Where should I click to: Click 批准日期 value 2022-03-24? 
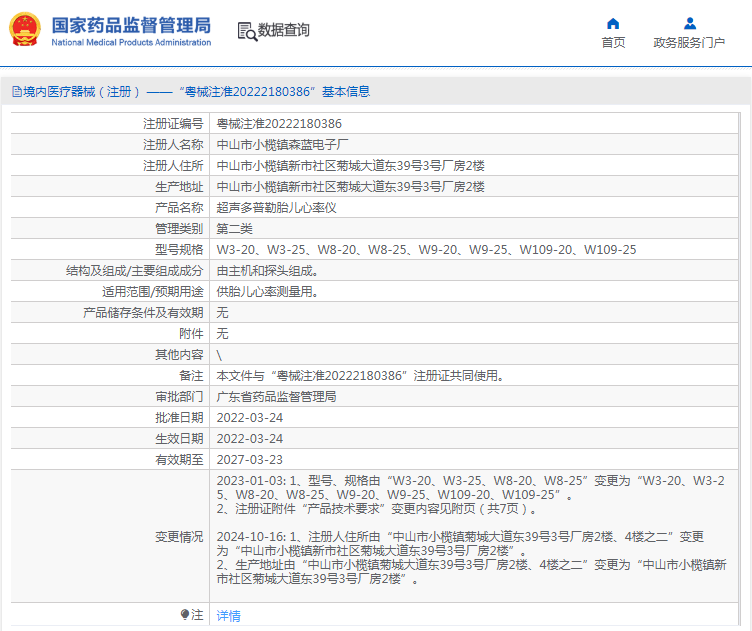pyautogui.click(x=249, y=418)
